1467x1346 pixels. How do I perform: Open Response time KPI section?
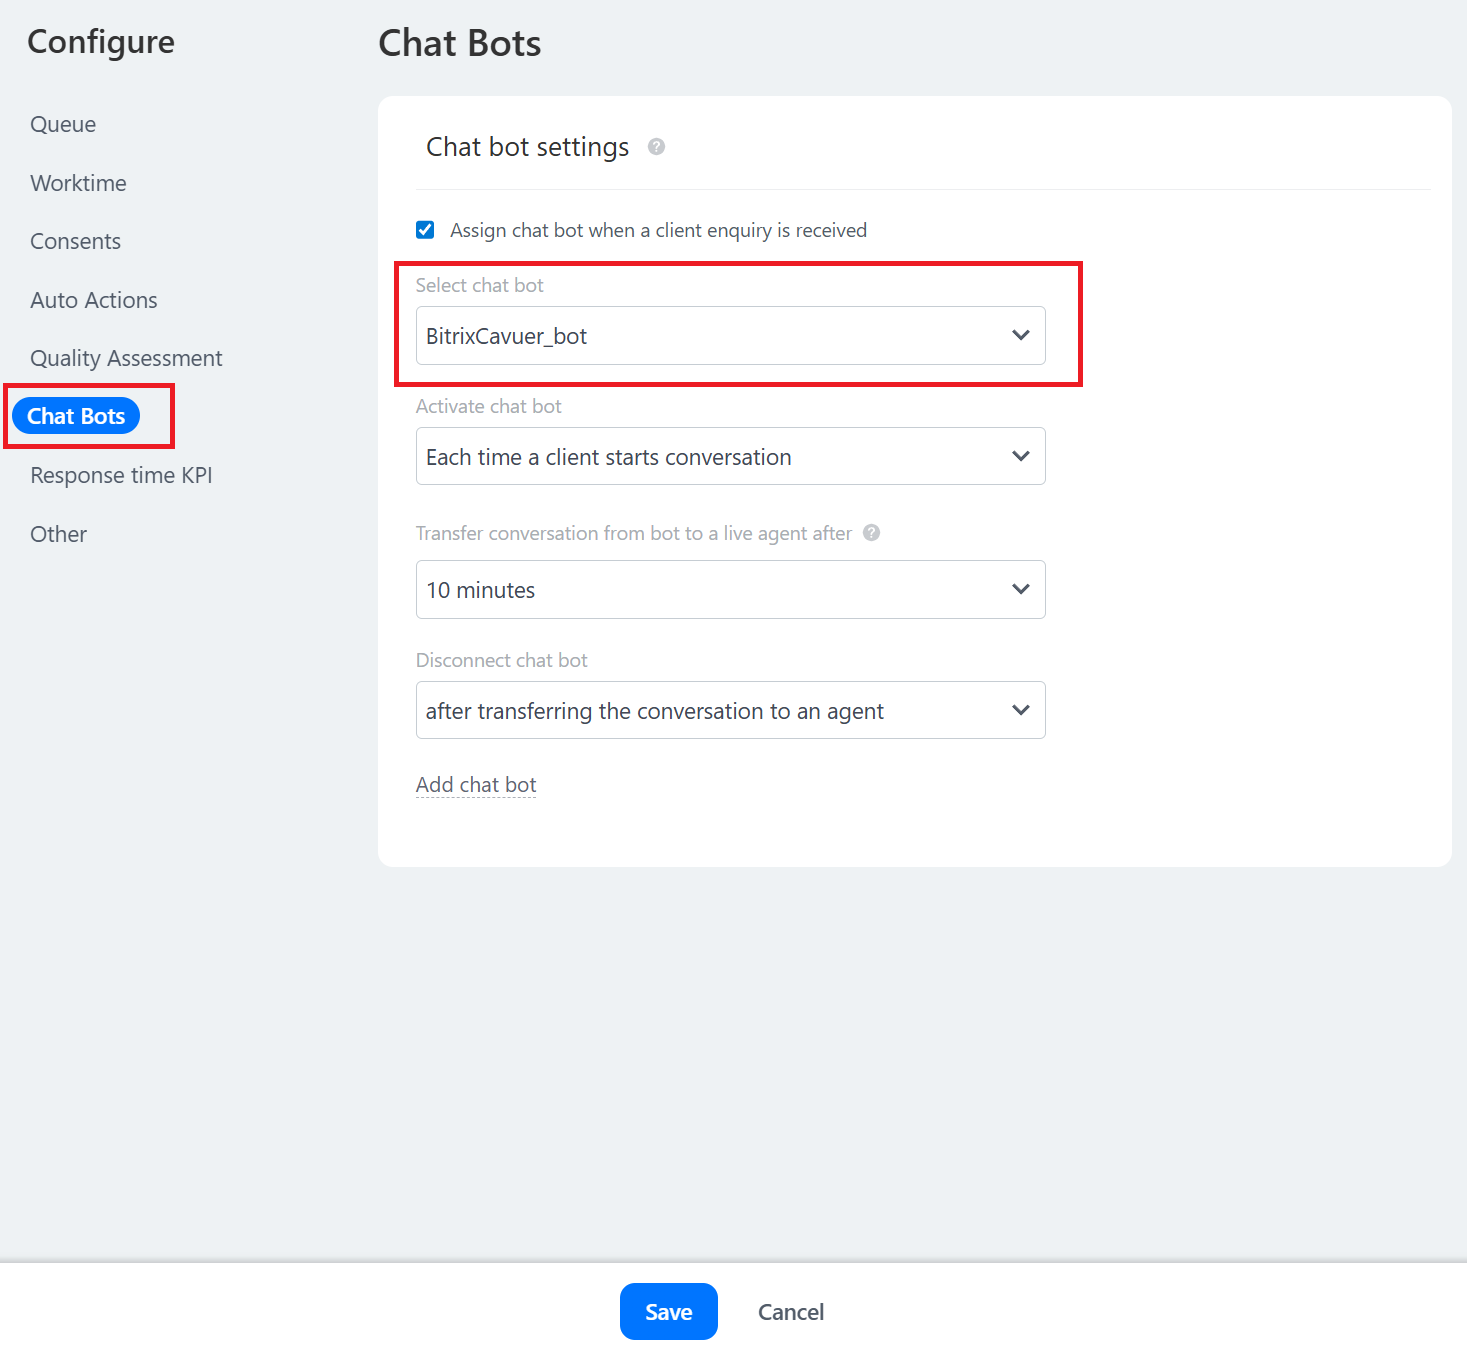coord(121,475)
